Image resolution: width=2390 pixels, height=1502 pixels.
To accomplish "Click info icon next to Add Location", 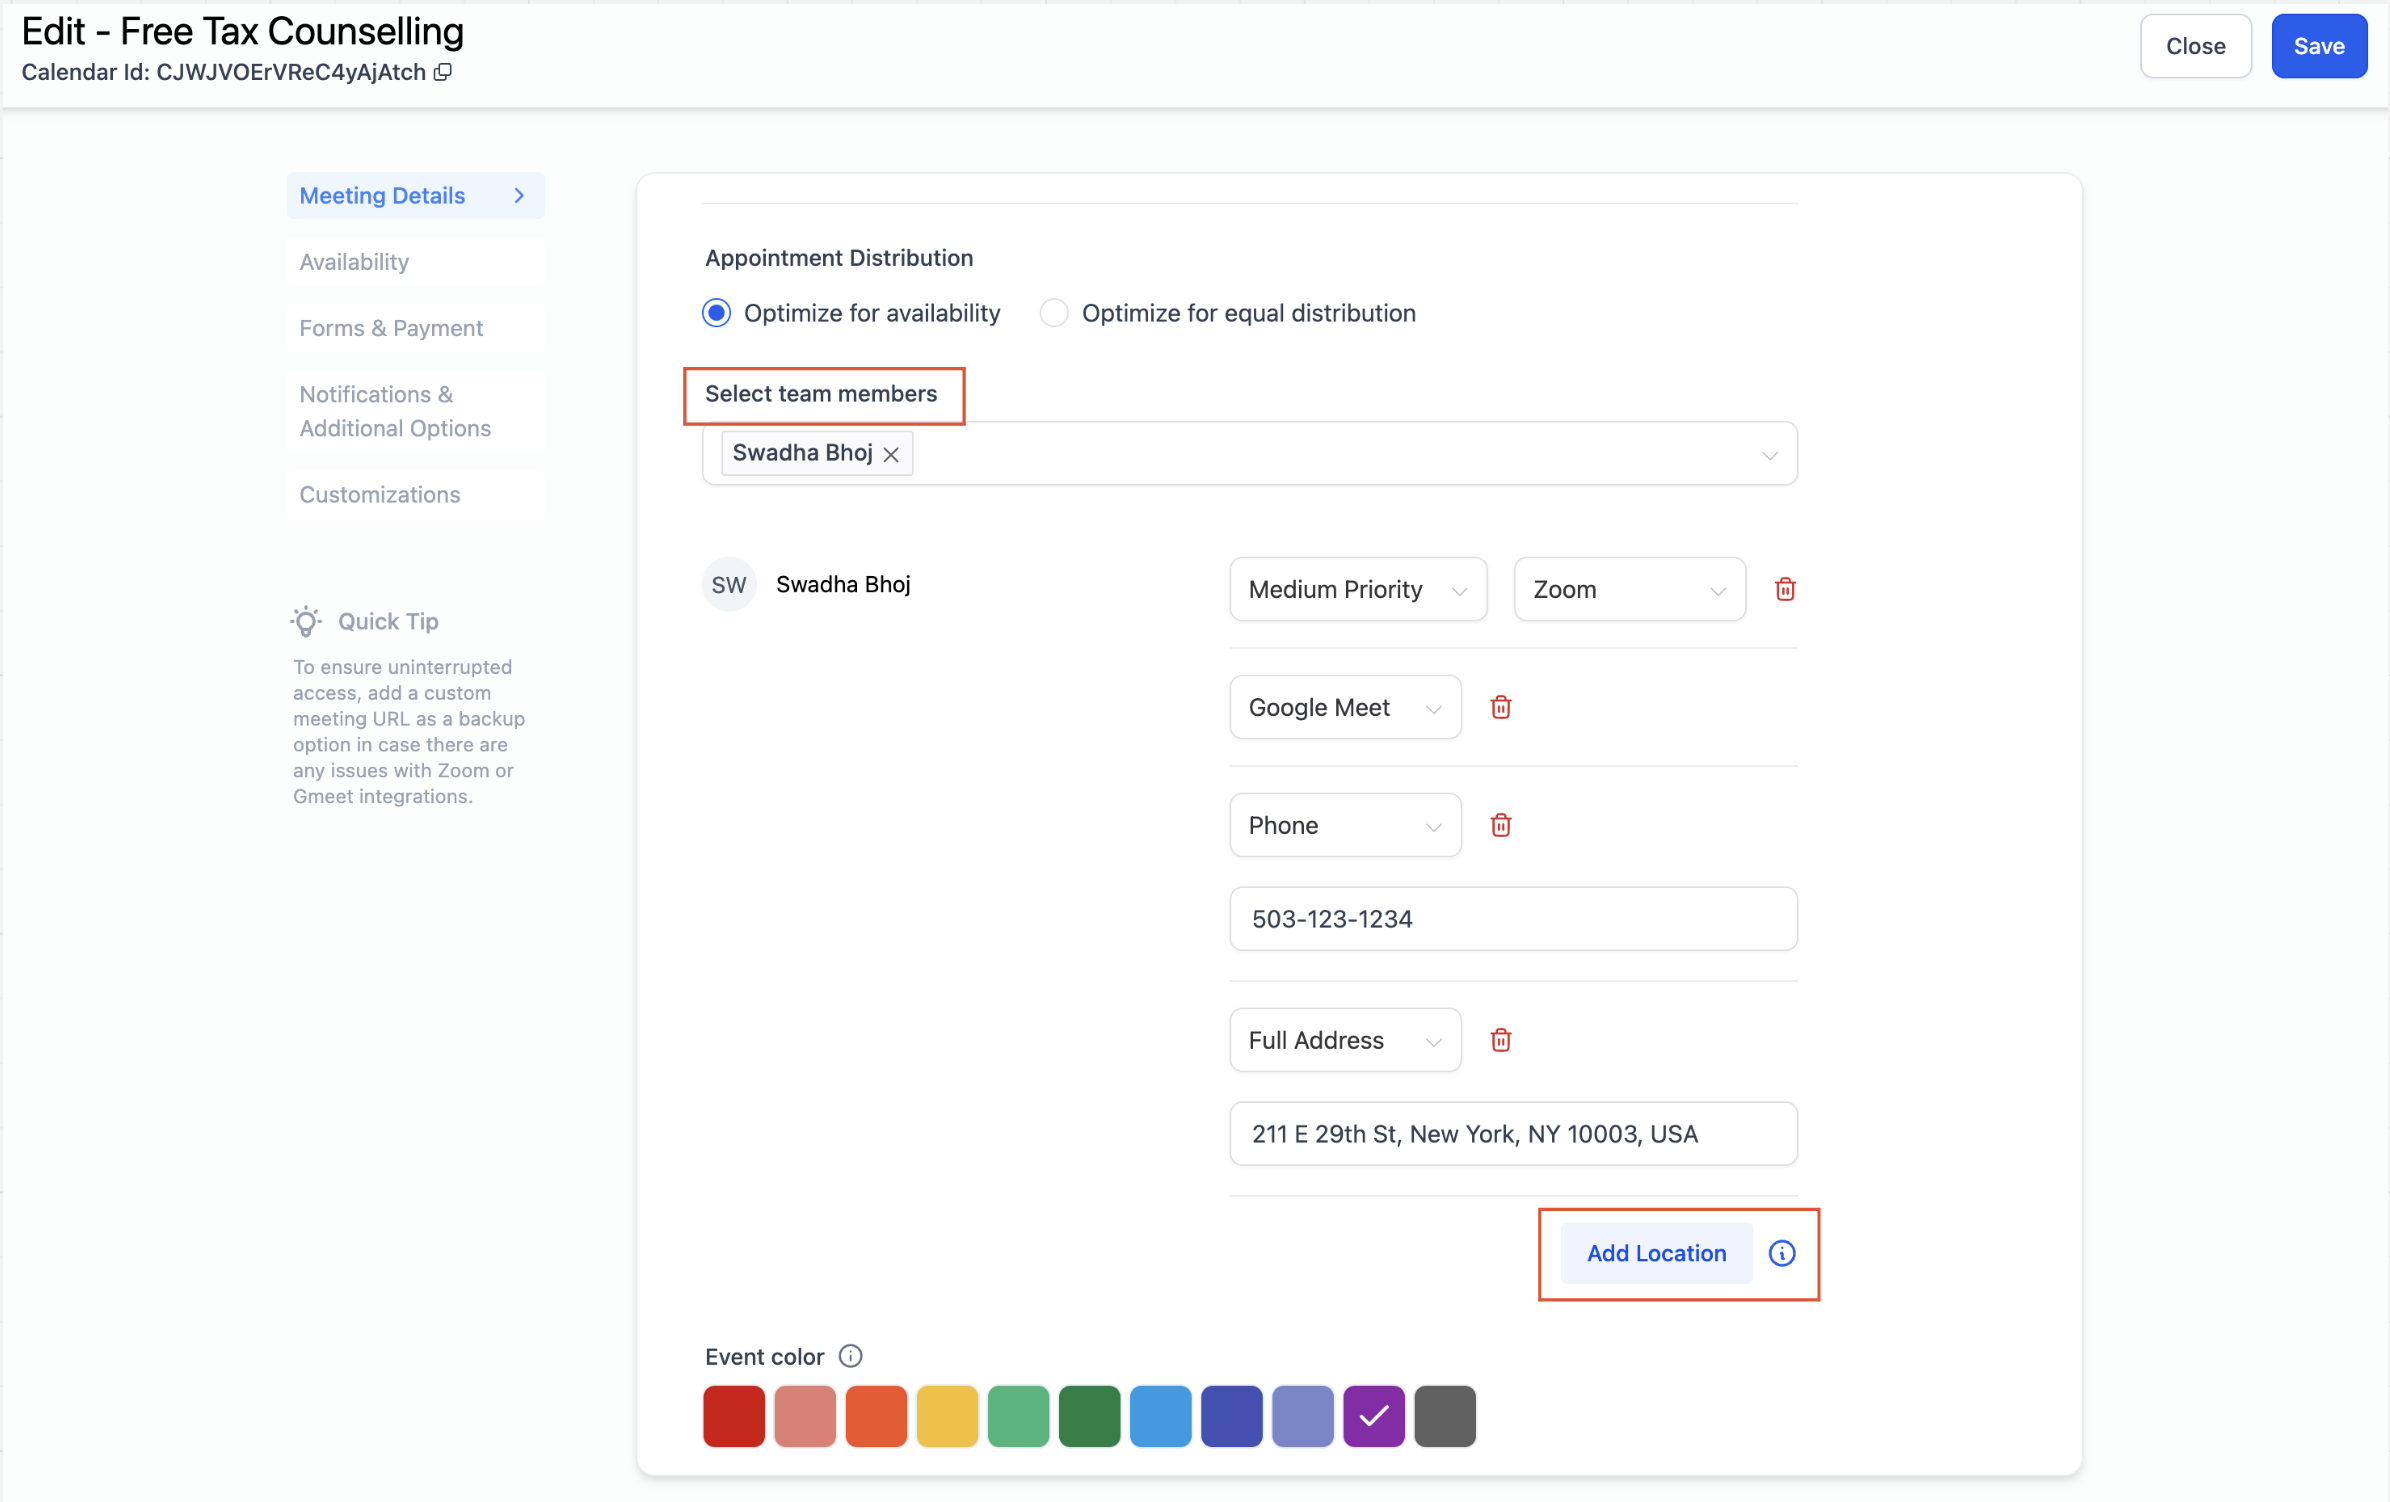I will [x=1781, y=1253].
